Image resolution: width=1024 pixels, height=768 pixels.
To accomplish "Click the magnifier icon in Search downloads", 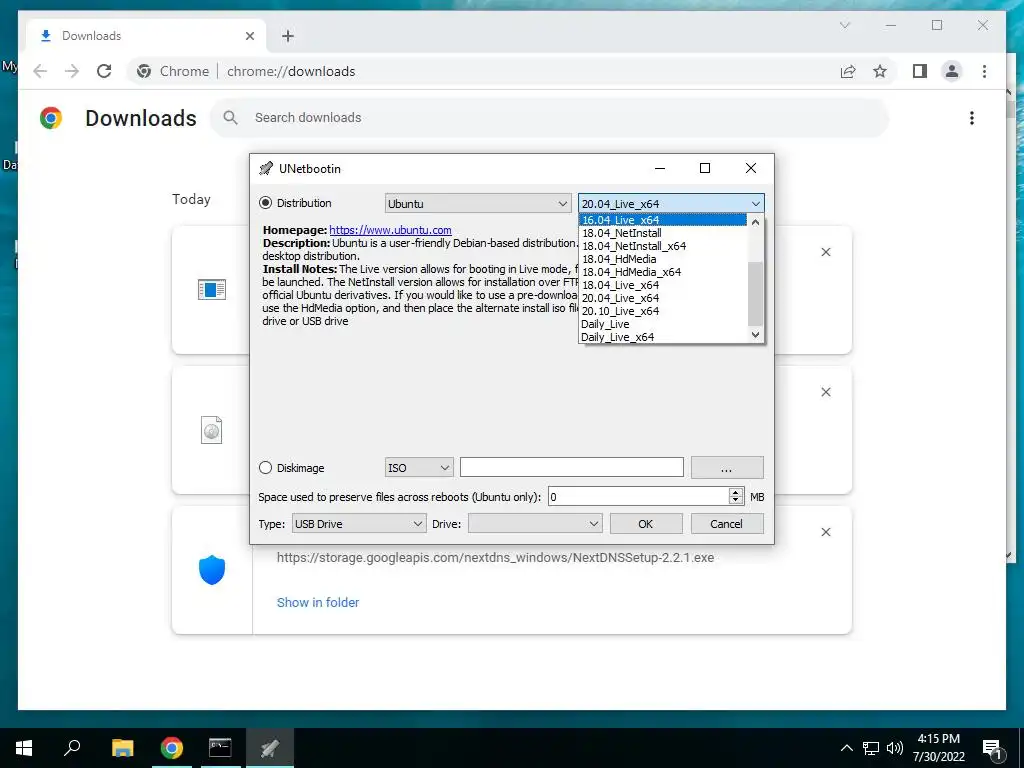I will point(230,118).
